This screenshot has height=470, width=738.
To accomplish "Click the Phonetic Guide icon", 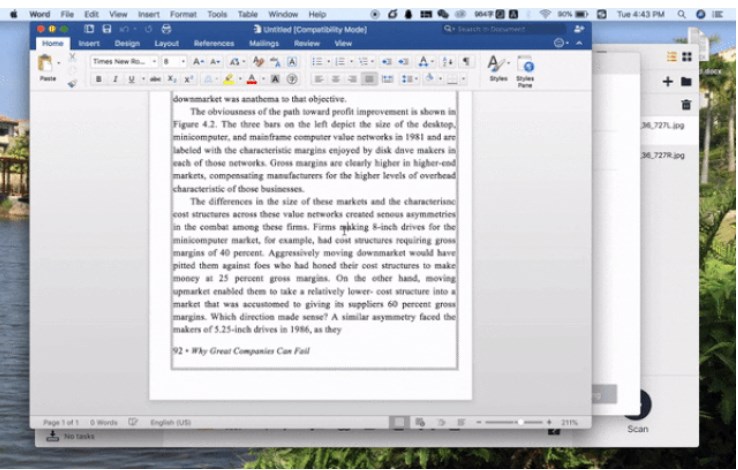I will (275, 62).
